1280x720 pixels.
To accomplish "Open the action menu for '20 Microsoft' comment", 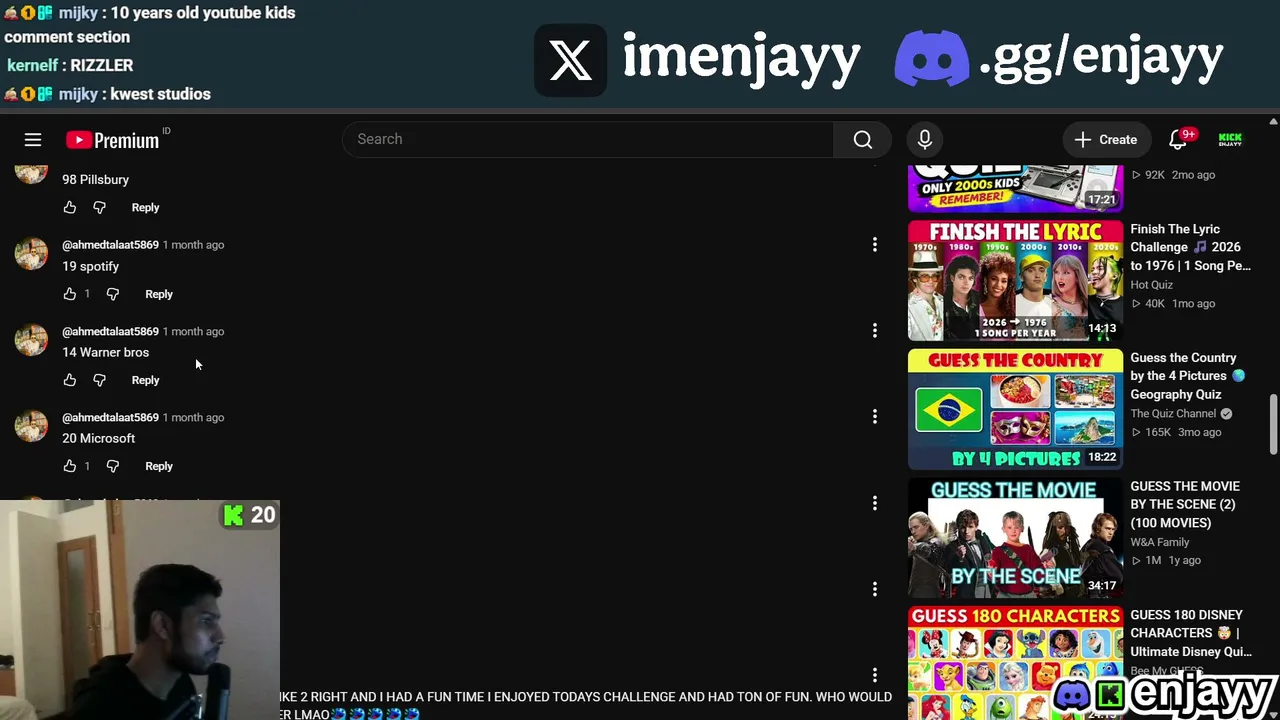I will [875, 416].
